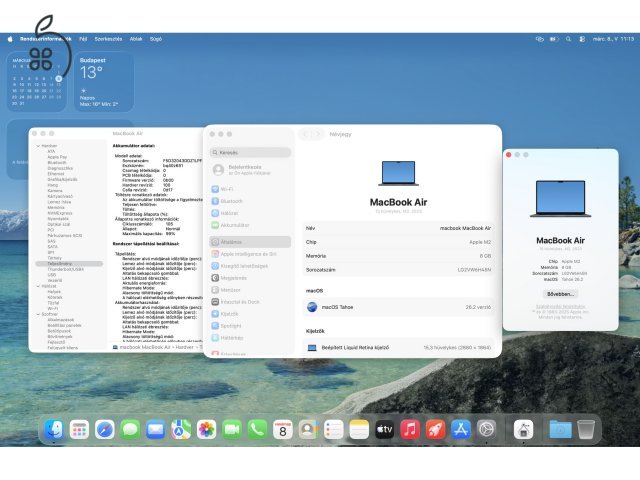The image size is (640, 480).
Task: Go forward in System Settings navigation
Action: 318,134
